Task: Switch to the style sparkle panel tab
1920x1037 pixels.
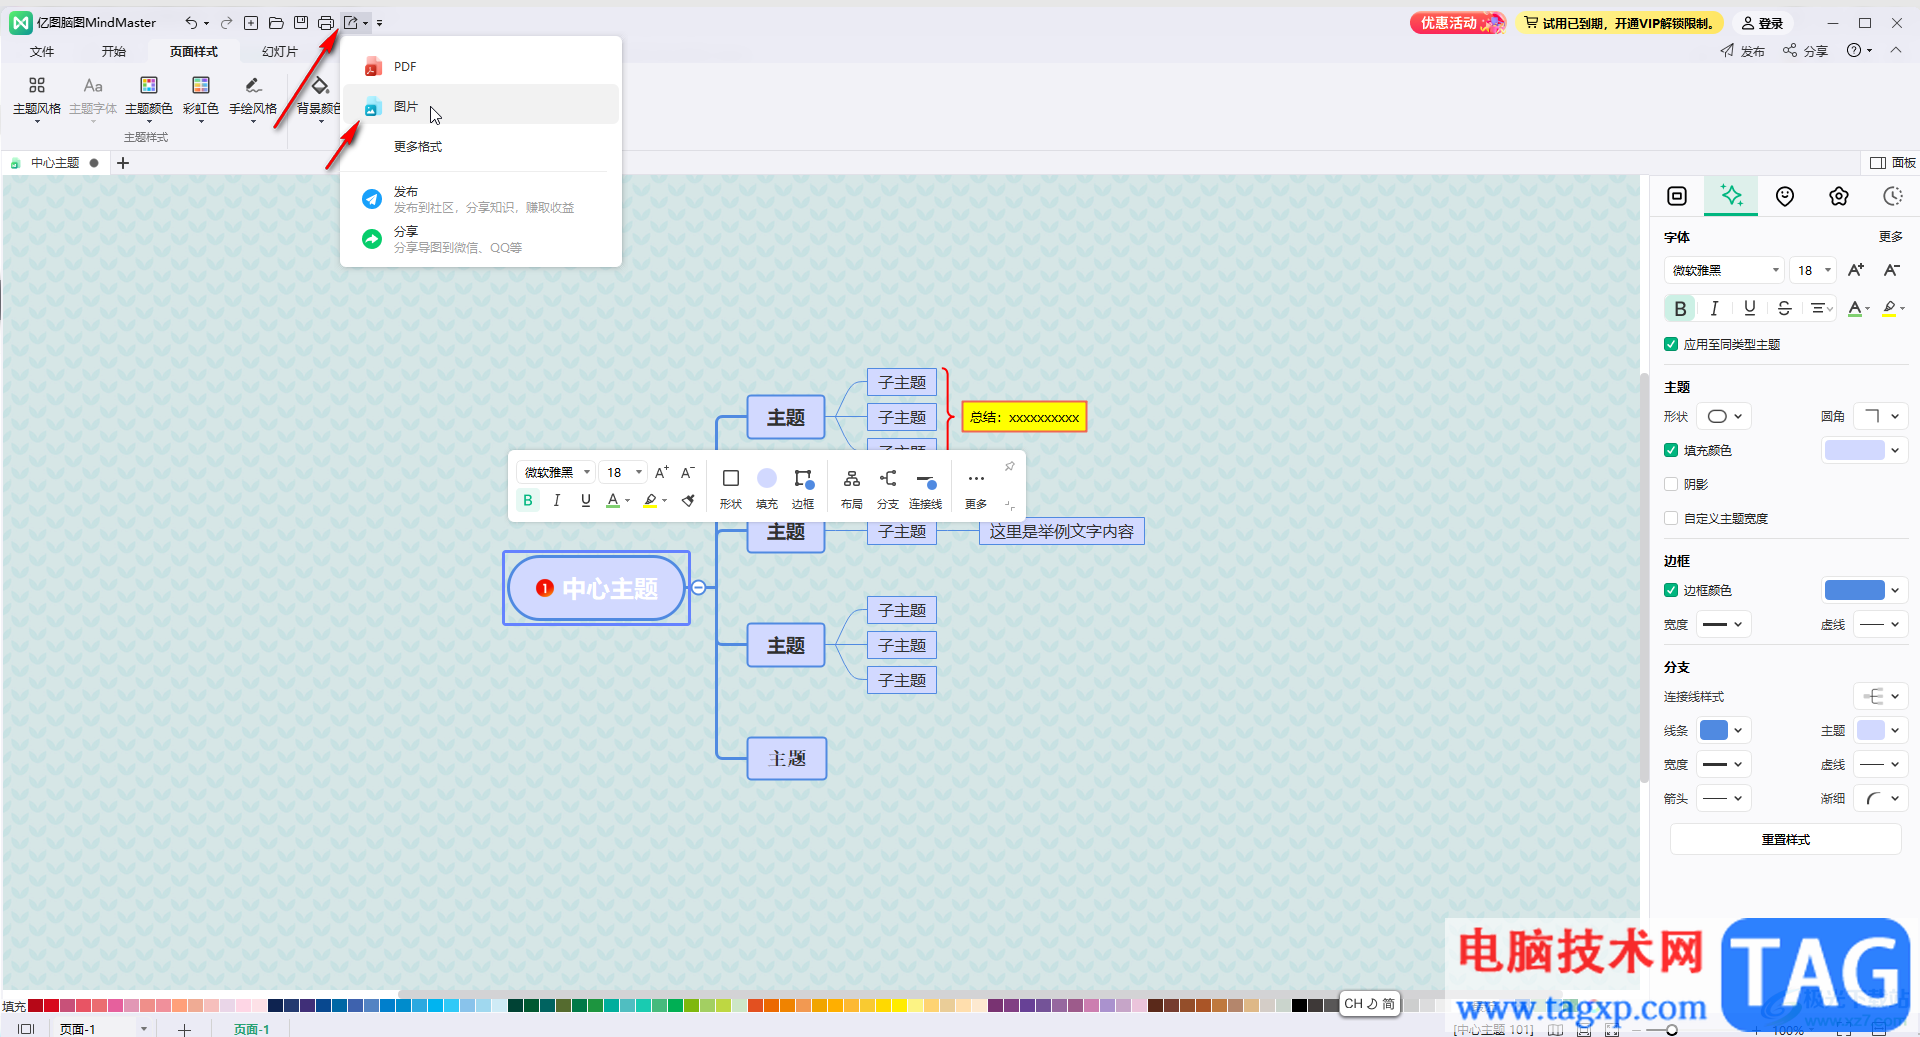Action: pyautogui.click(x=1731, y=196)
